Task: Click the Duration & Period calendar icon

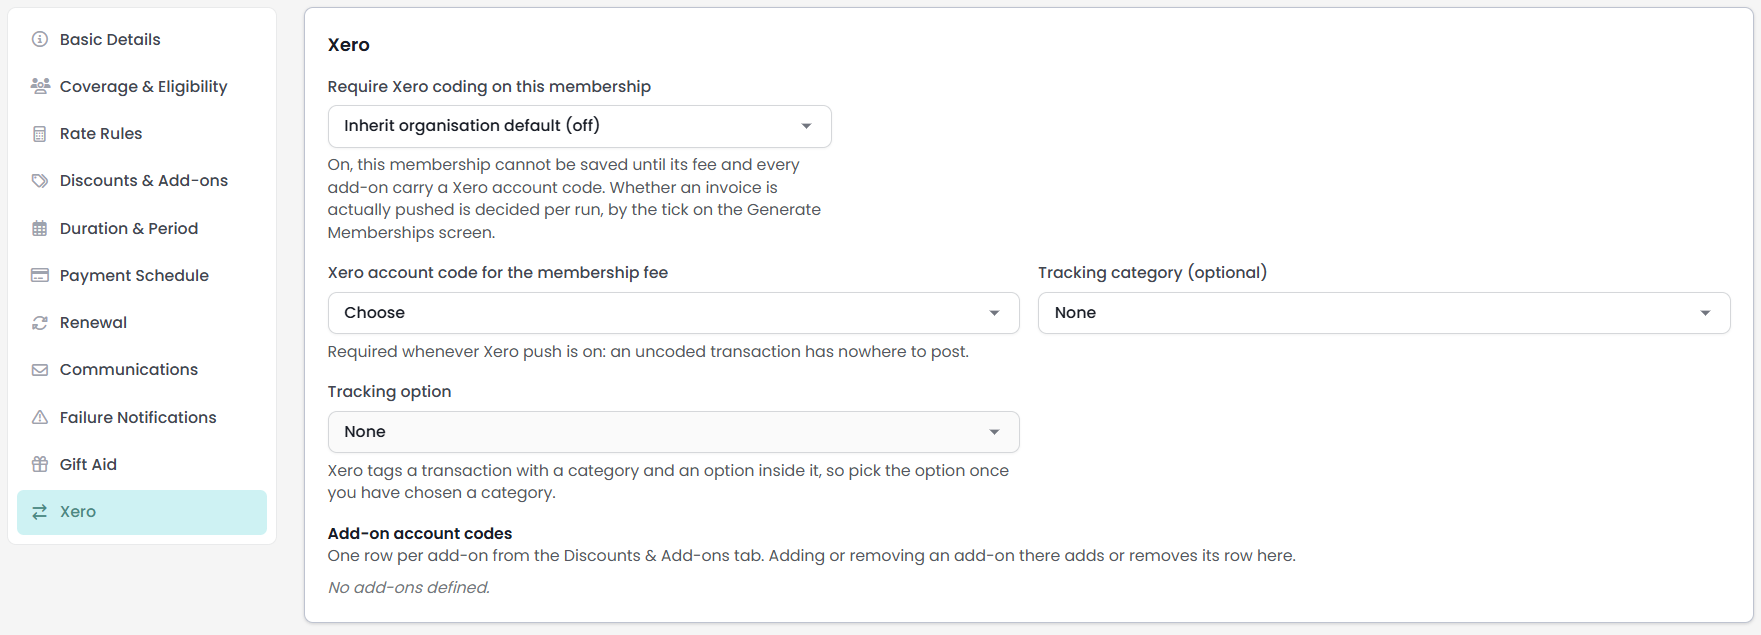Action: pyautogui.click(x=40, y=228)
